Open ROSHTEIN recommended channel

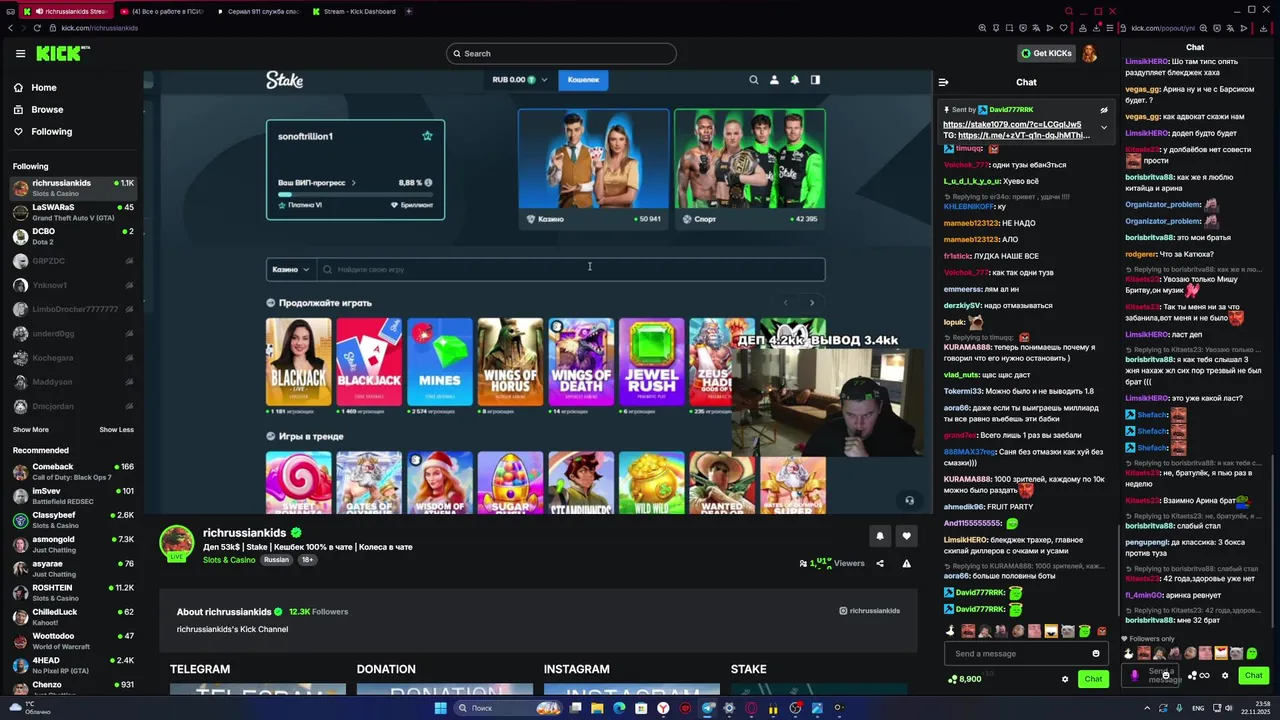coord(72,592)
